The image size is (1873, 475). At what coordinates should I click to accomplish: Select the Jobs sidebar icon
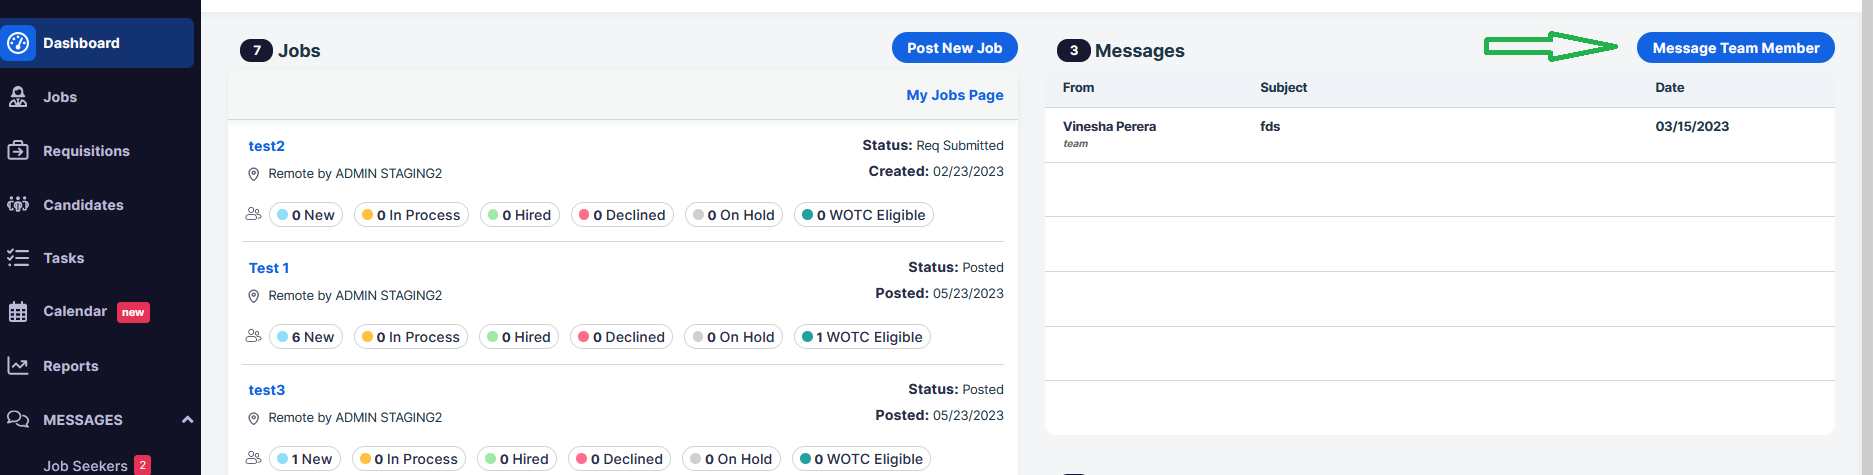pos(18,97)
